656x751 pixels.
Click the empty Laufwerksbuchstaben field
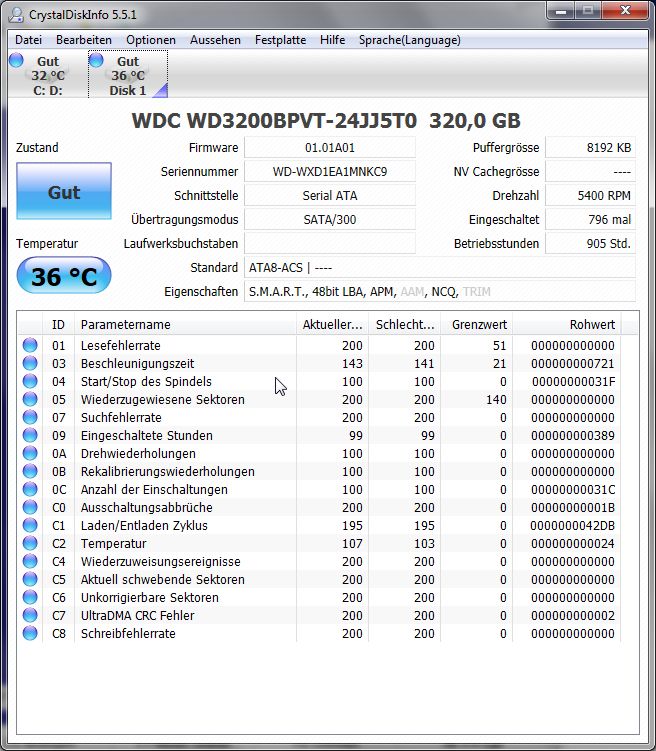[x=330, y=243]
